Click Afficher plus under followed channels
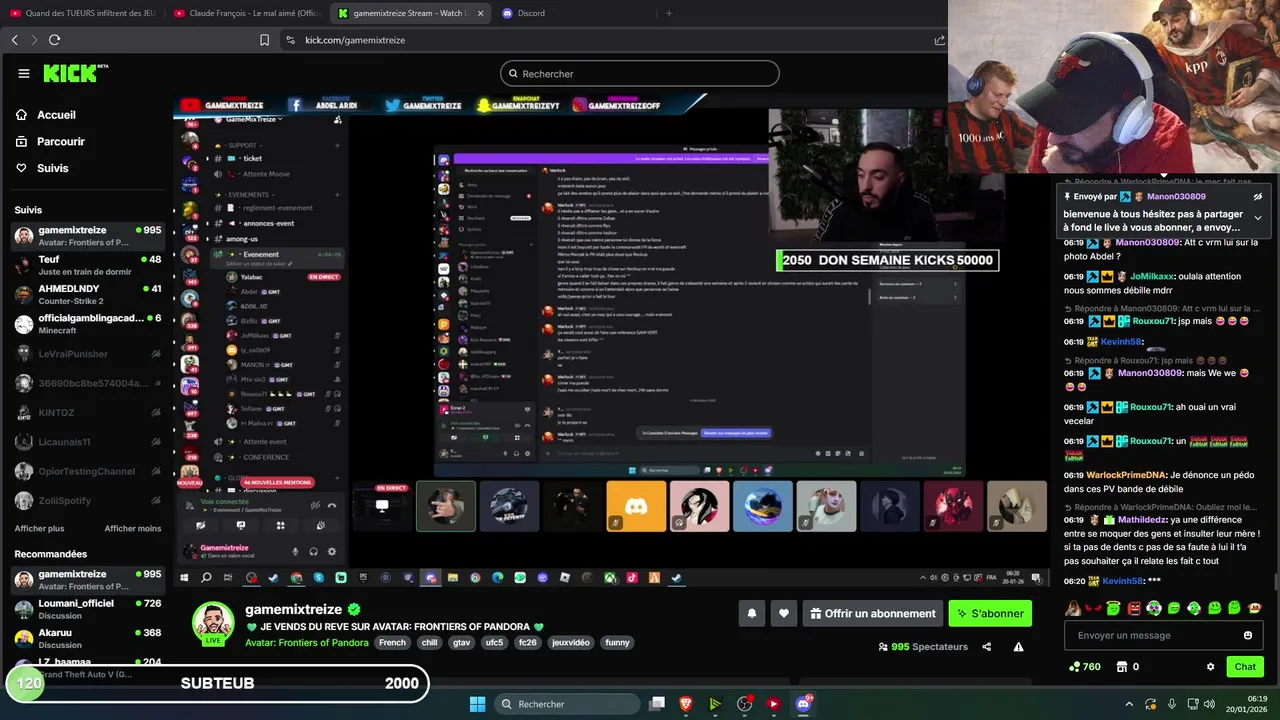This screenshot has width=1280, height=720. 39,529
